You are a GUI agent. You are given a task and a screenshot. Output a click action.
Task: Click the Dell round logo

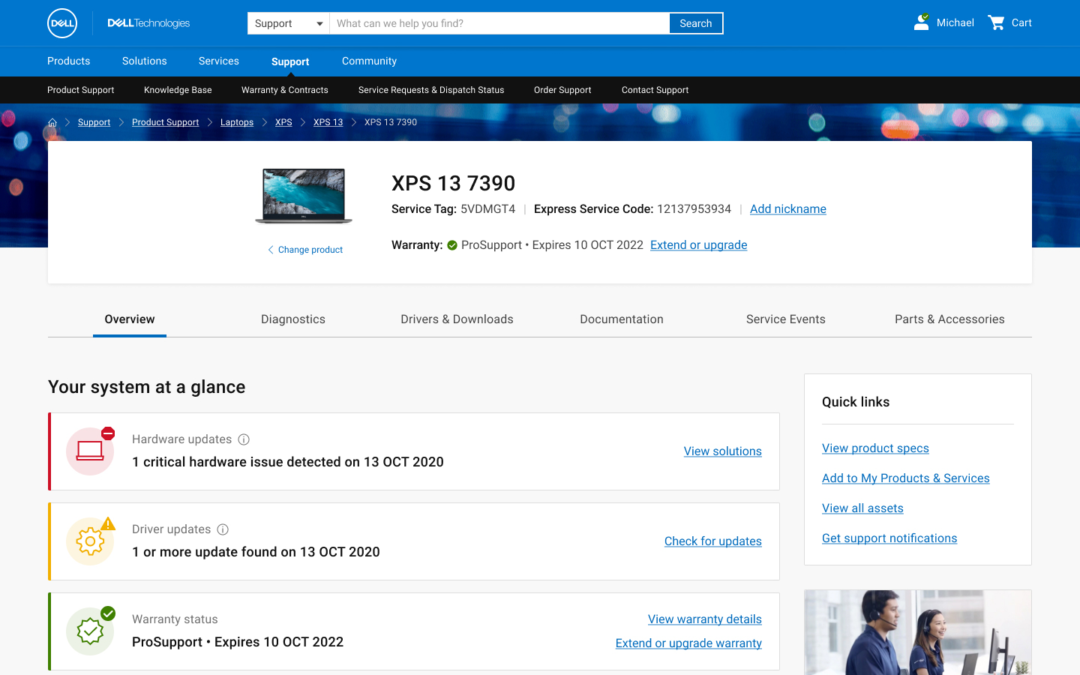(62, 23)
